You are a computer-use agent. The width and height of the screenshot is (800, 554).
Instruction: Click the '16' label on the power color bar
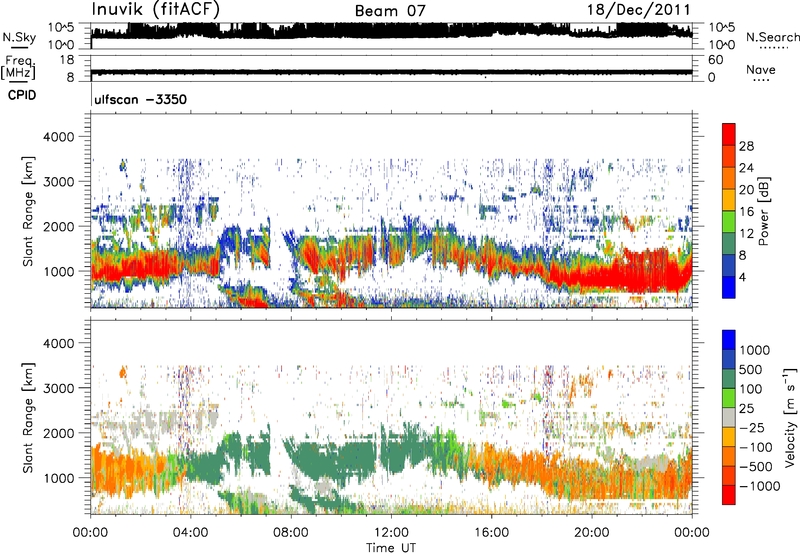click(x=746, y=212)
